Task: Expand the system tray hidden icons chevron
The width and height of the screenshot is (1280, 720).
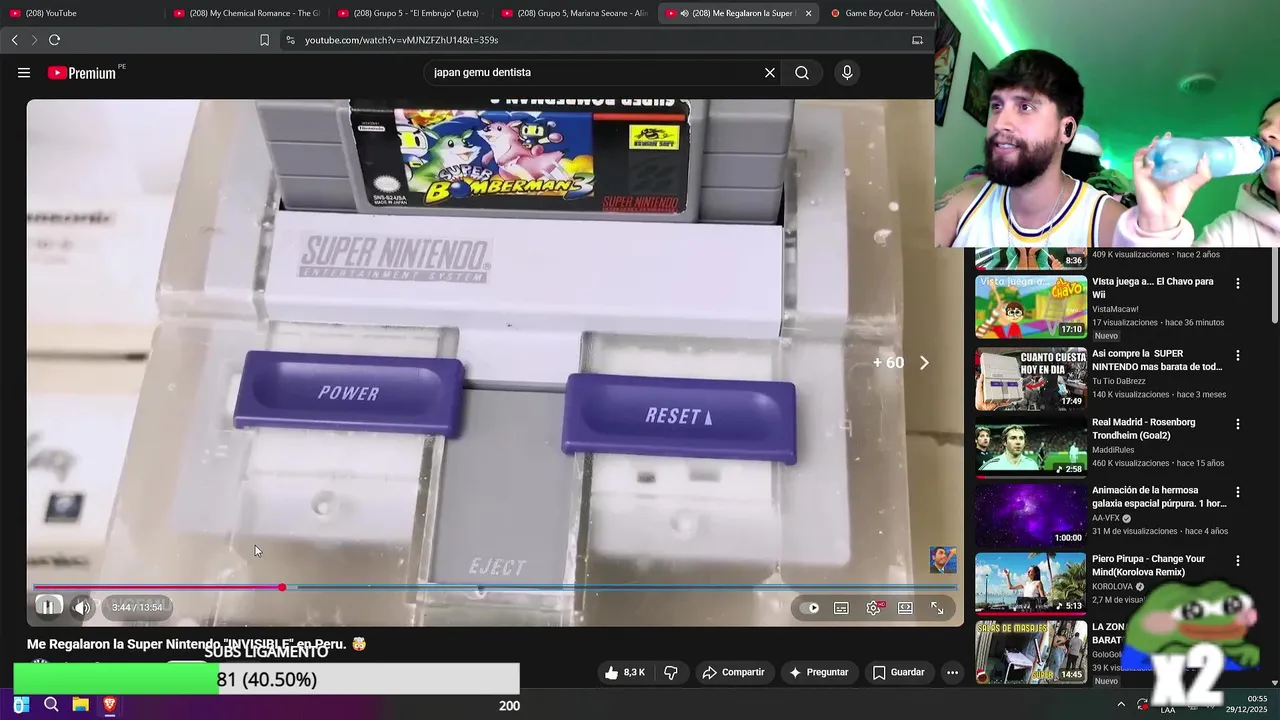Action: (x=1120, y=705)
